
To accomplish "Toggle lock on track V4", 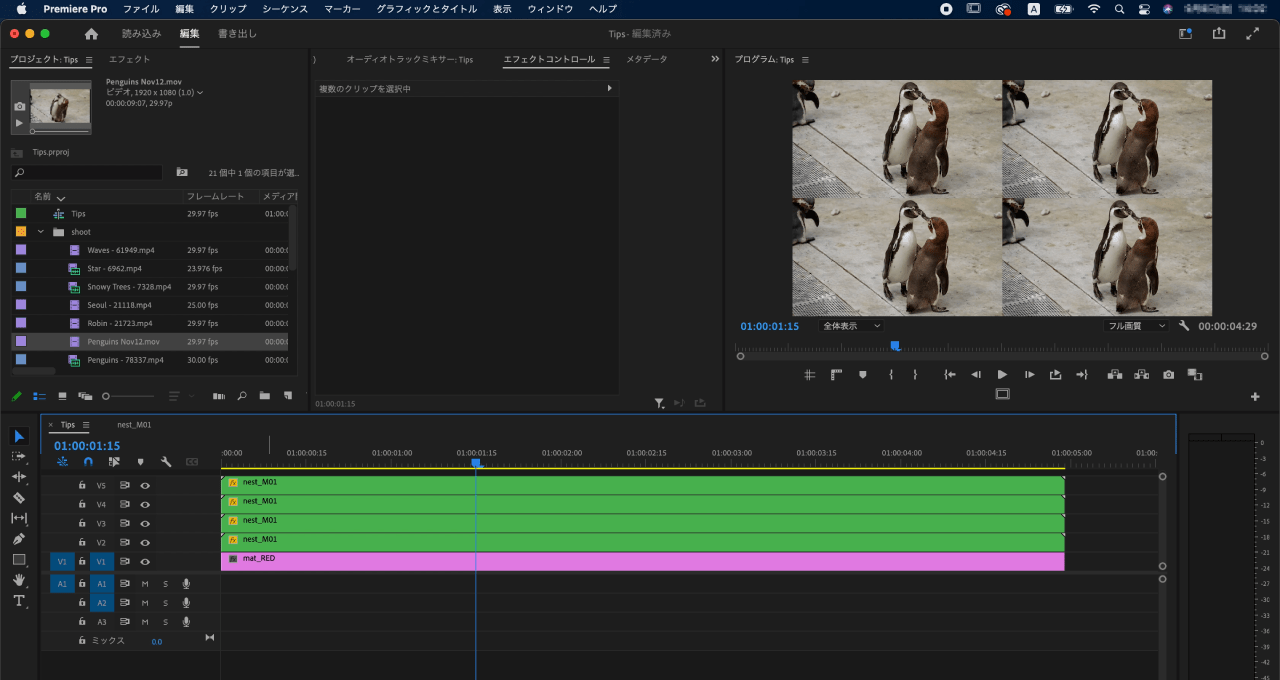I will click(x=82, y=504).
